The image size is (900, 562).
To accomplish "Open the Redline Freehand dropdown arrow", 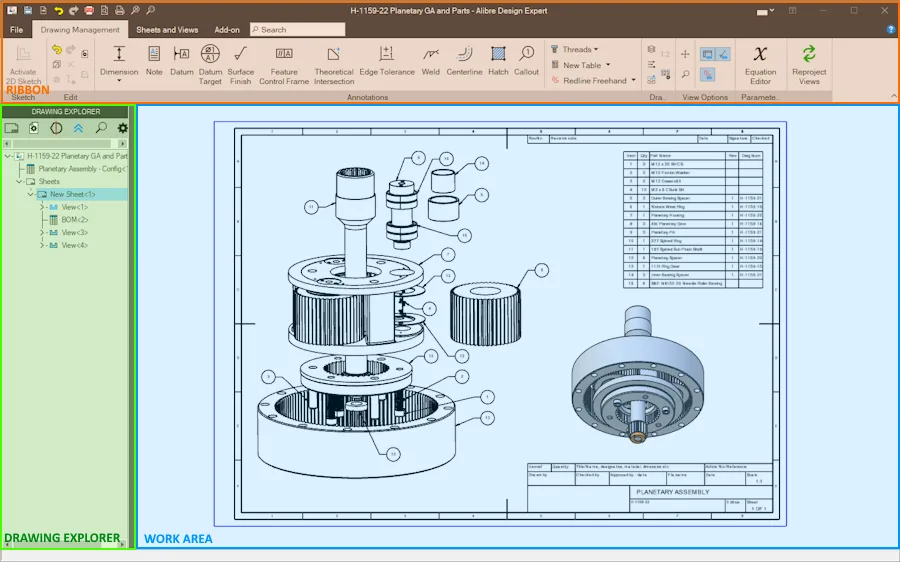I will point(634,80).
